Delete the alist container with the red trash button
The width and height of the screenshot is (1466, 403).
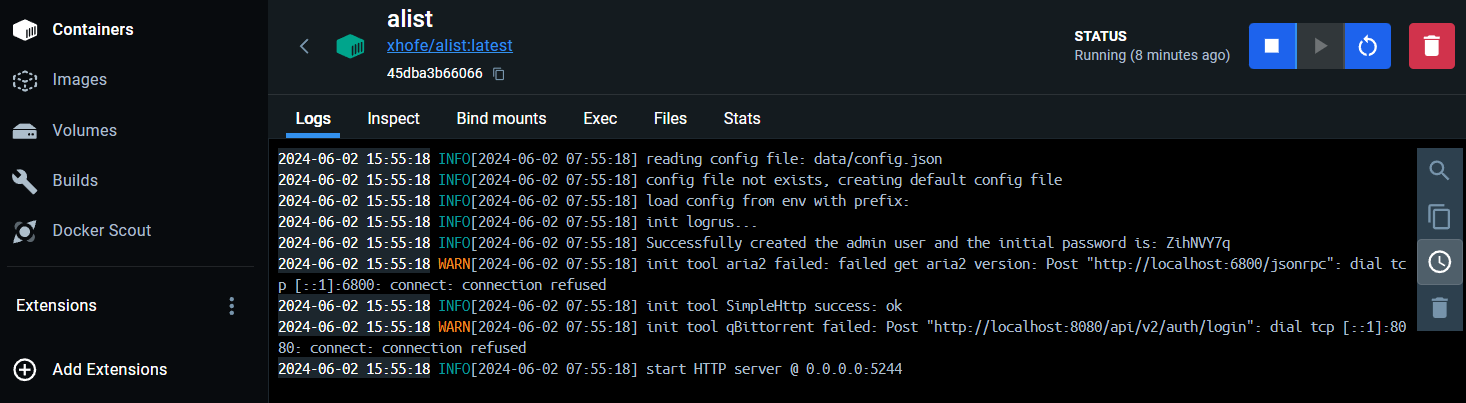click(x=1432, y=46)
